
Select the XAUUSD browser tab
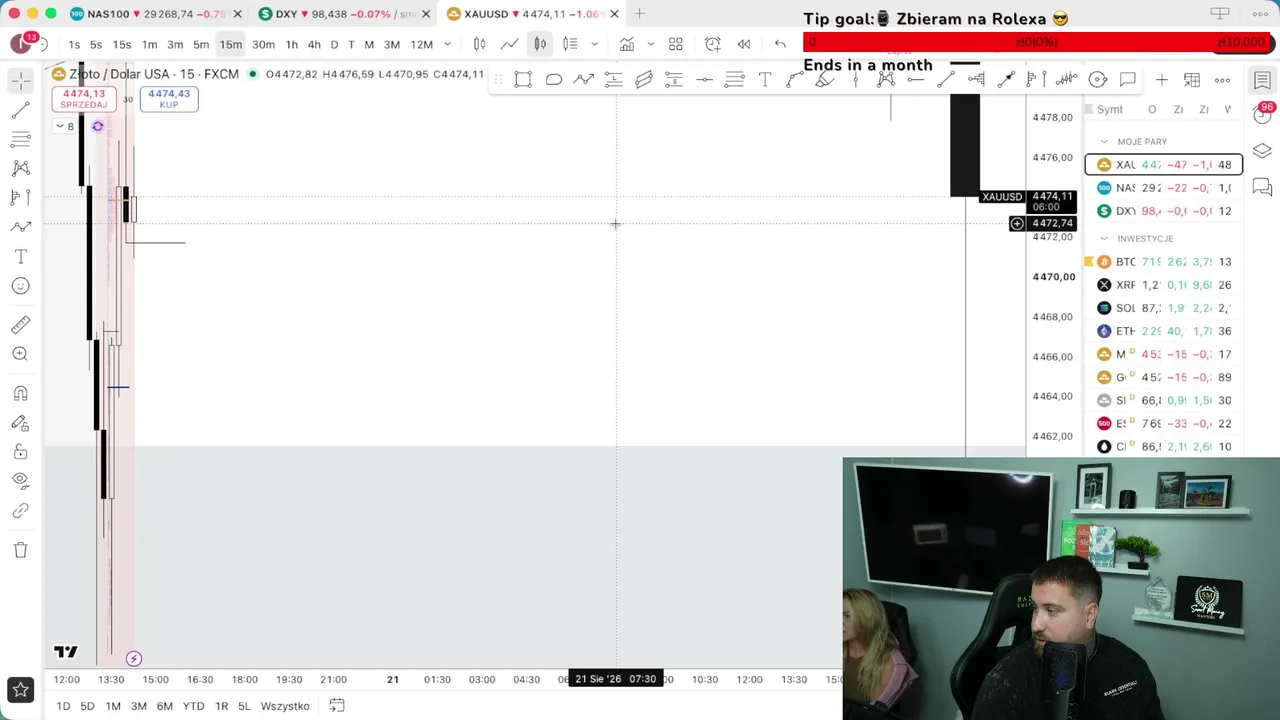tap(533, 14)
